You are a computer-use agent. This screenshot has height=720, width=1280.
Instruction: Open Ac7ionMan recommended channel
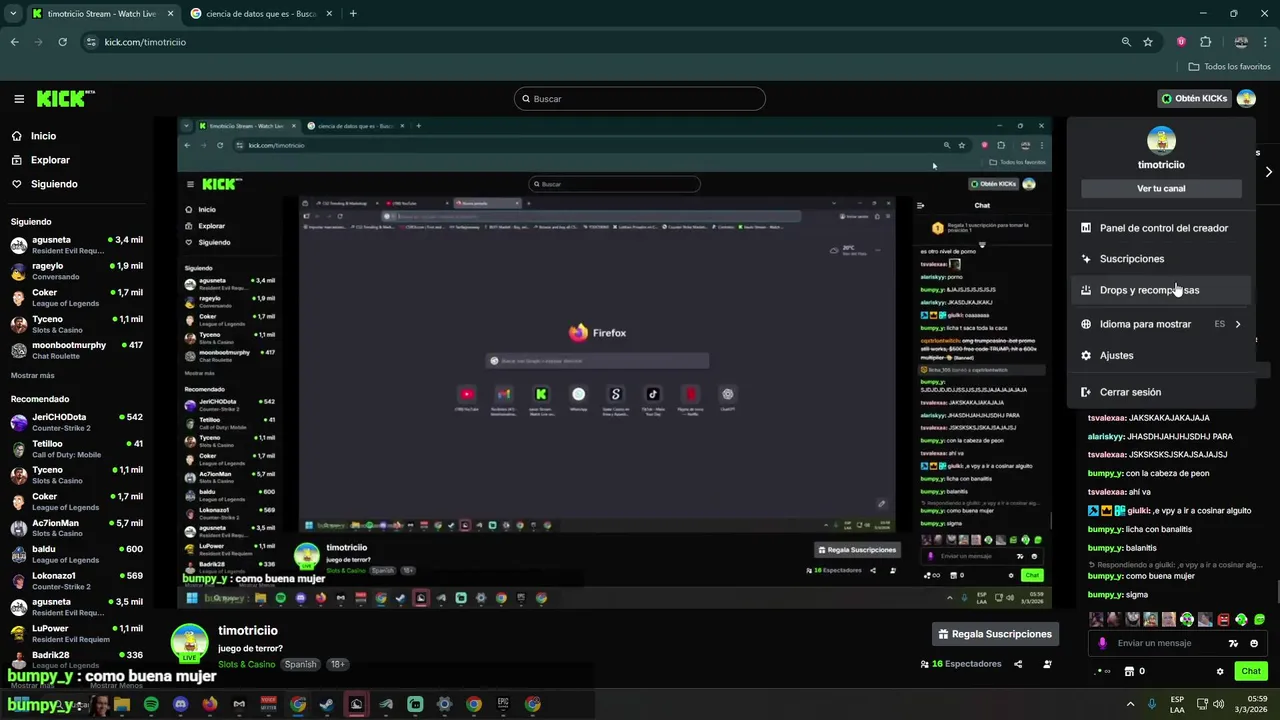tap(77, 528)
